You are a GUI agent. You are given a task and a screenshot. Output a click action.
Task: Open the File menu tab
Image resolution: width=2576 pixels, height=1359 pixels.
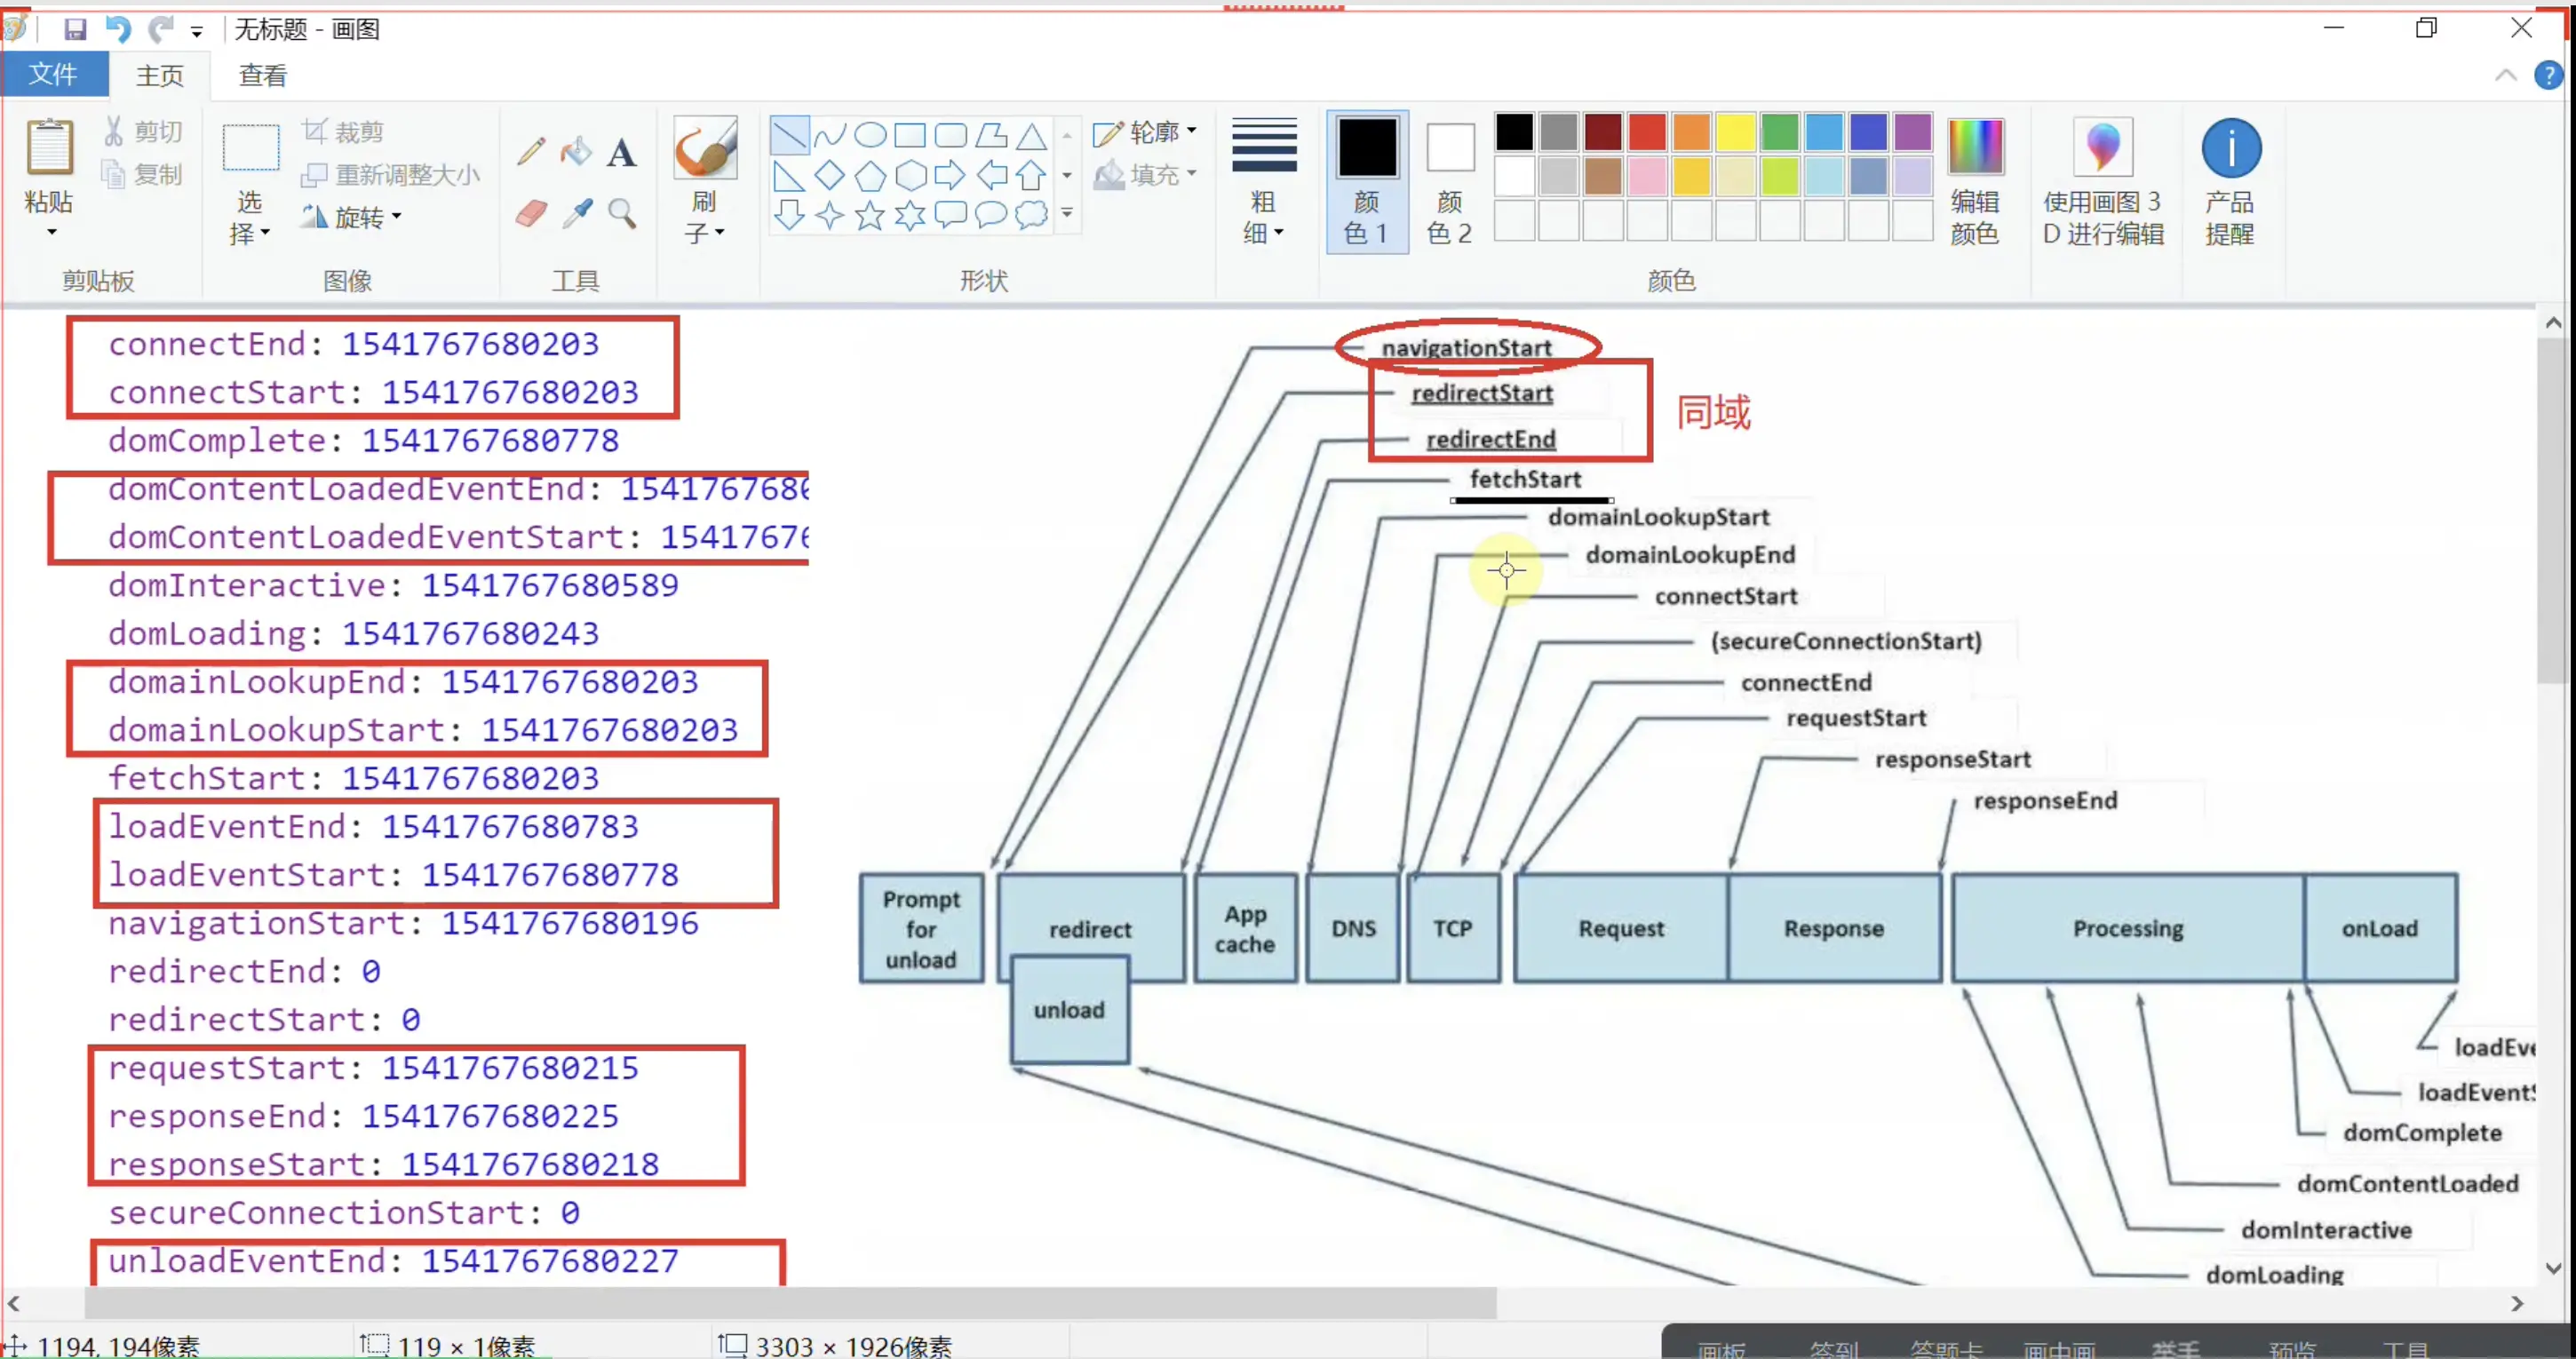53,74
